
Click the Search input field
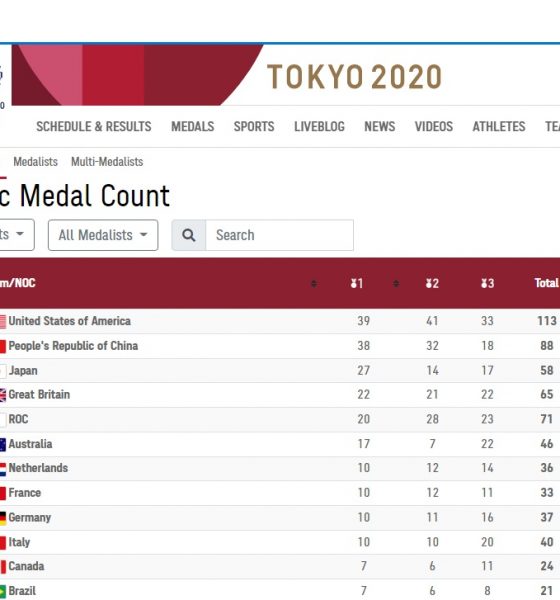coord(279,235)
